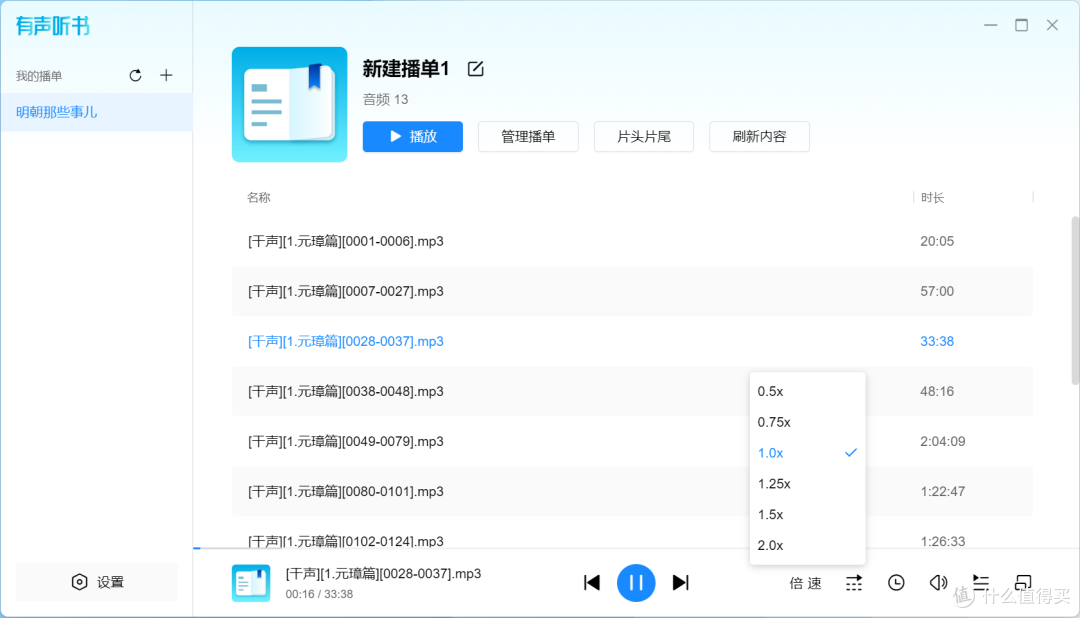Open 管理播单 playlist management
1080x618 pixels.
coord(528,136)
